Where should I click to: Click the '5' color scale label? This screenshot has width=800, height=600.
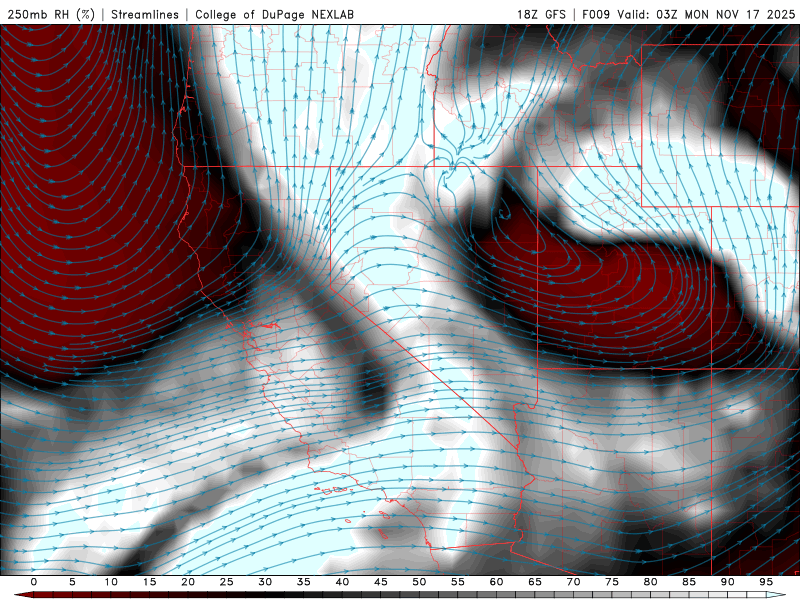[72, 582]
